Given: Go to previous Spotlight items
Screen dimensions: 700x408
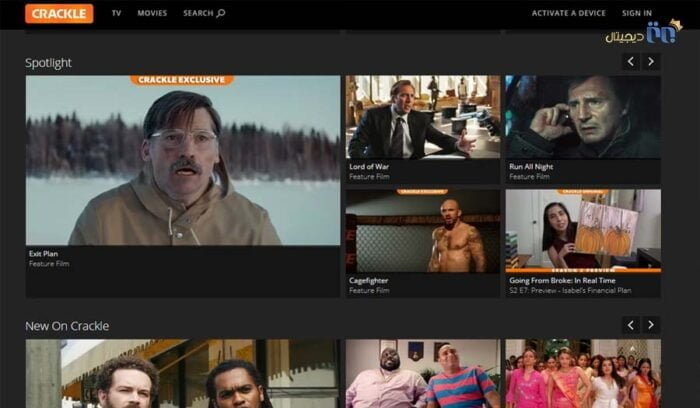Looking at the screenshot, I should pyautogui.click(x=631, y=62).
